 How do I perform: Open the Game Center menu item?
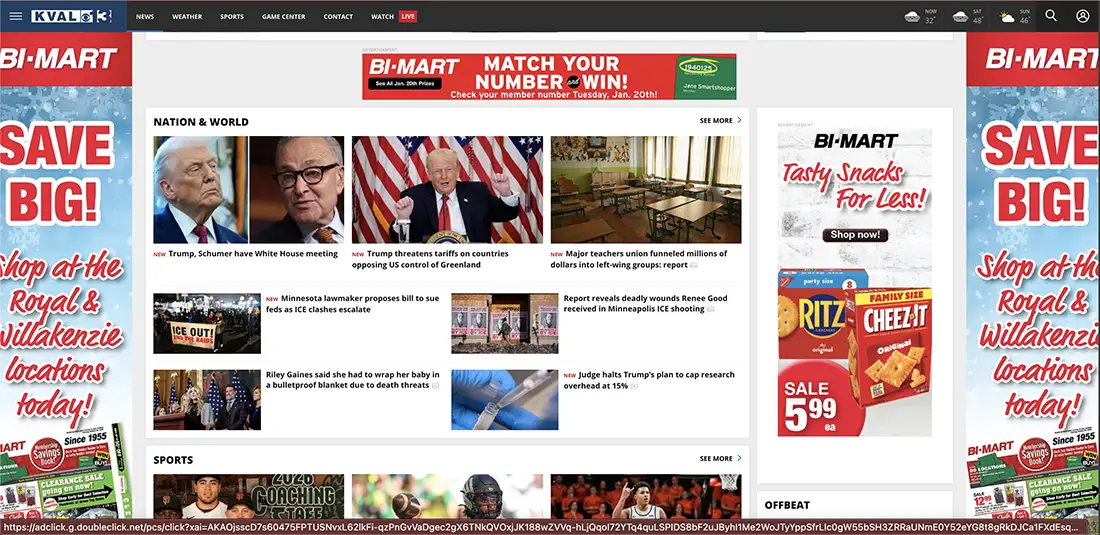pyautogui.click(x=283, y=17)
